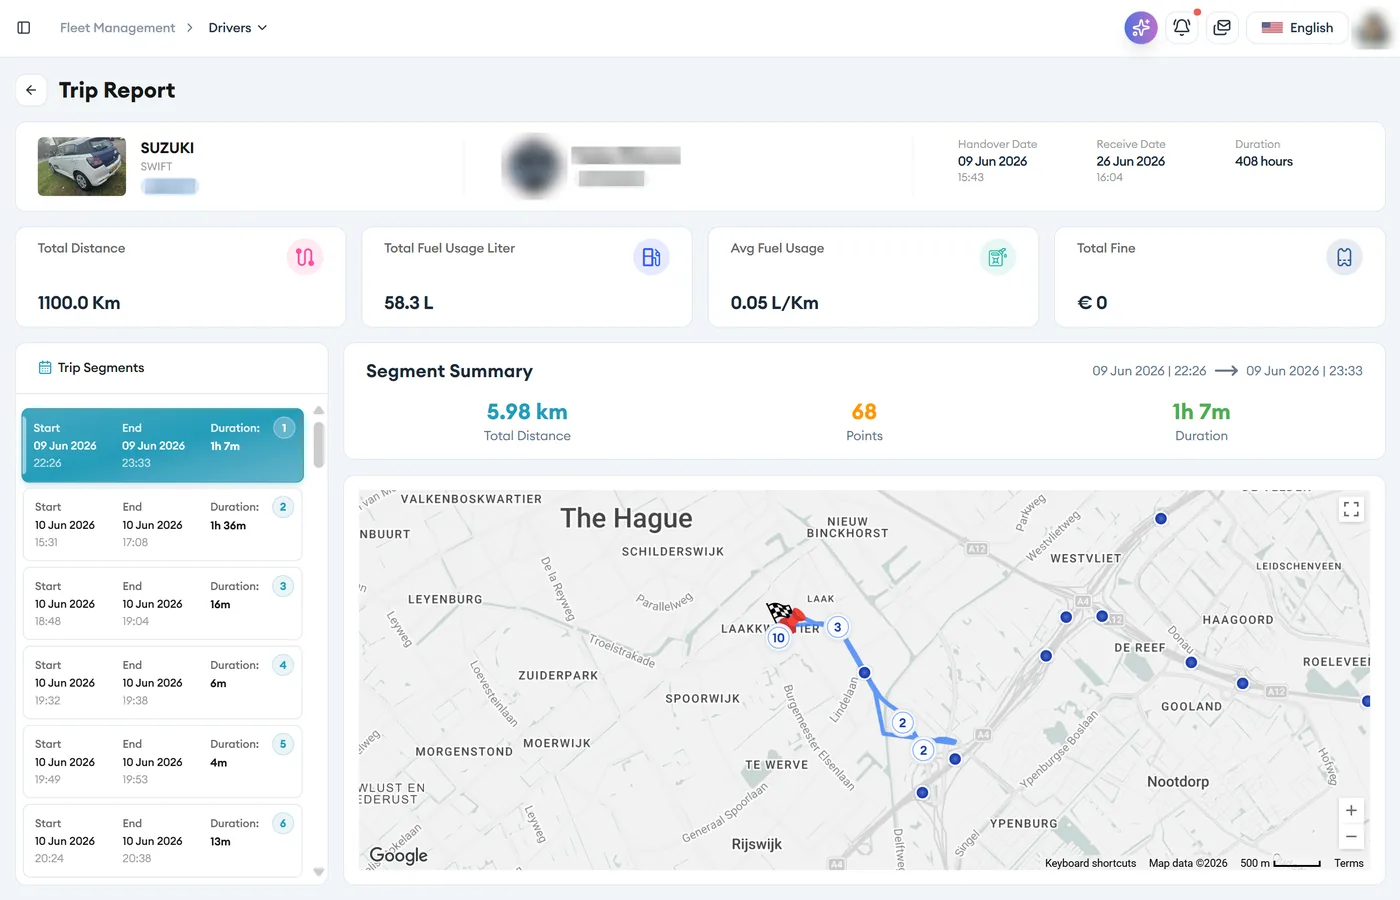1400x900 pixels.
Task: Open the Fleet Management breadcrumb
Action: coord(117,28)
